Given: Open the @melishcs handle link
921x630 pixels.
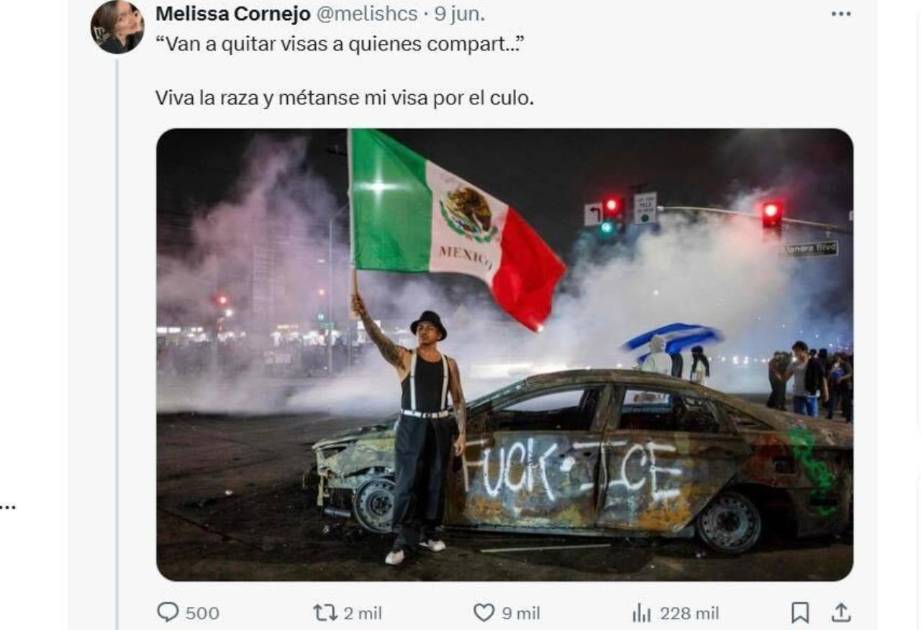Looking at the screenshot, I should point(367,14).
